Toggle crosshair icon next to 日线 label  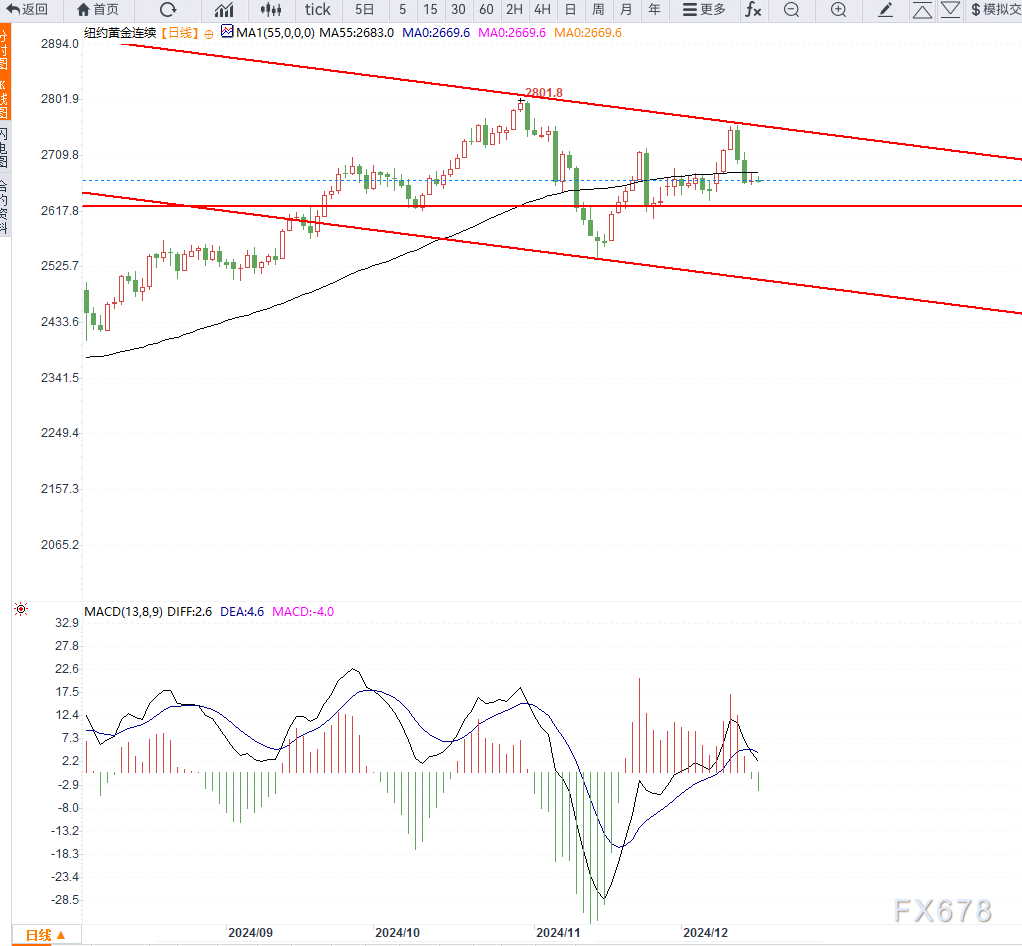point(208,33)
